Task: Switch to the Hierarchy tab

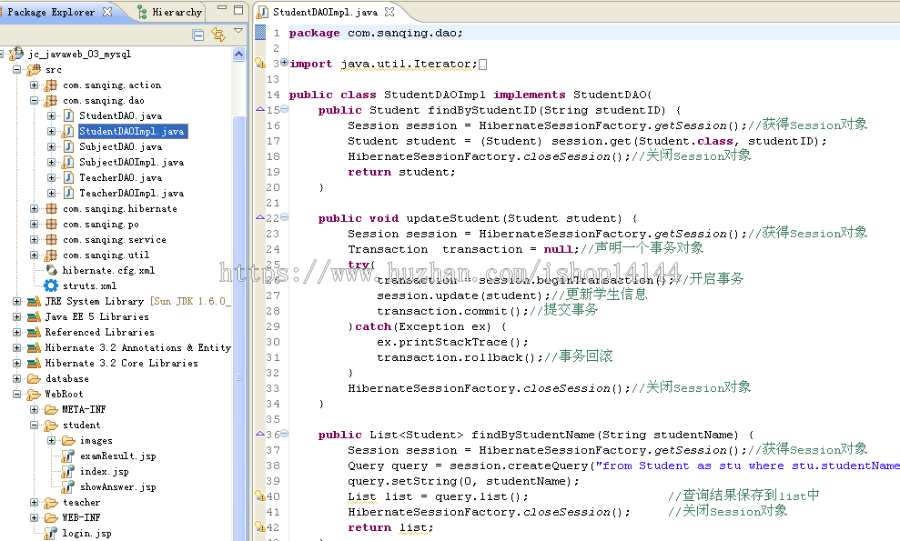Action: 170,11
